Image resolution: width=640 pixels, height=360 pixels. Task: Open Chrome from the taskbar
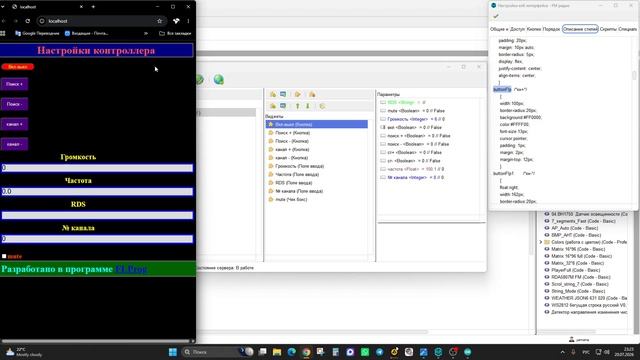306,352
